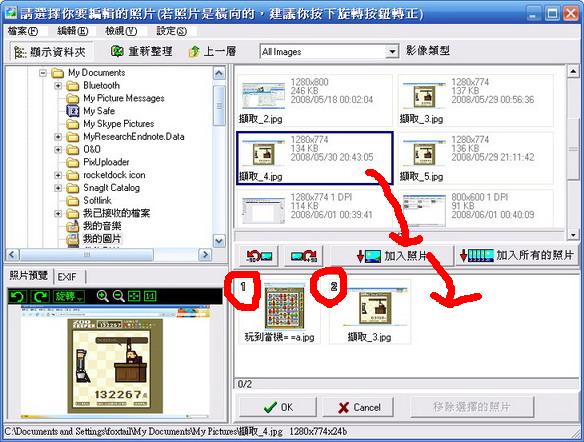Screen dimensions: 584x442
Task: Select the 800x600 1 DPI 91 KB thumbnail
Action: pos(476,209)
